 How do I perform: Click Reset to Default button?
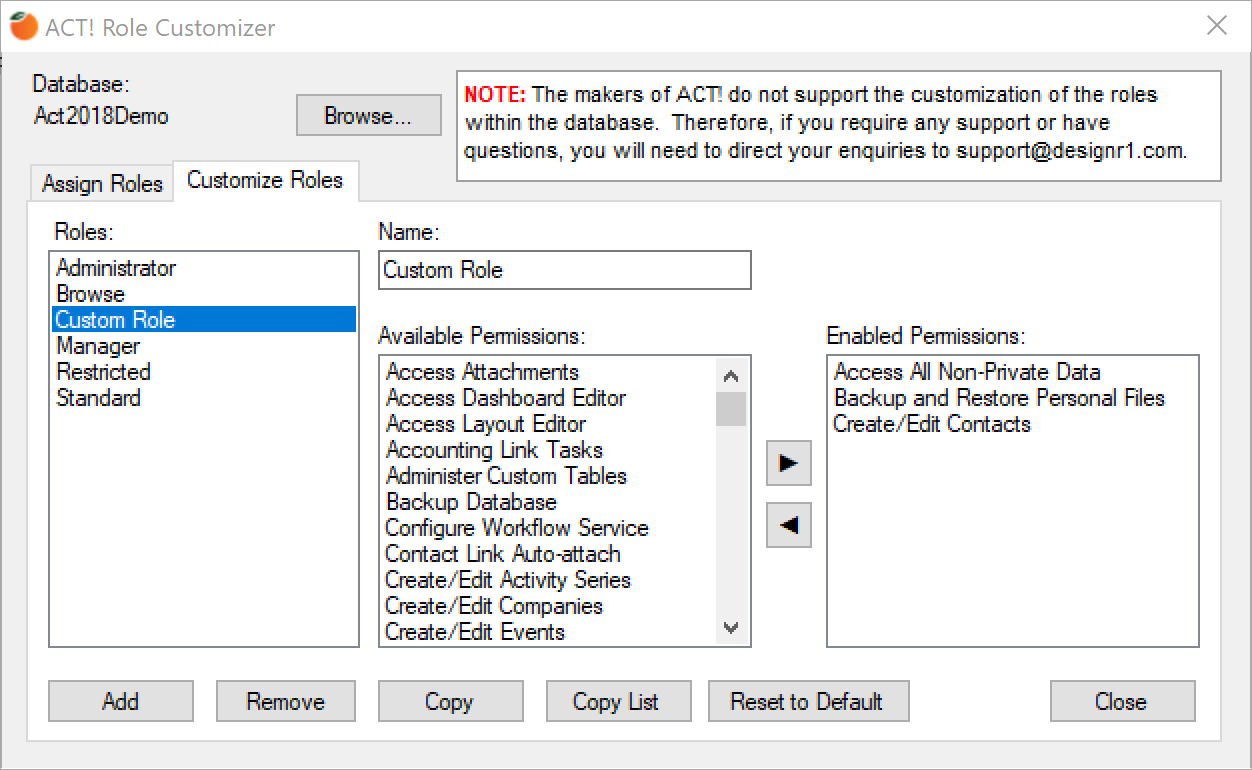point(808,701)
